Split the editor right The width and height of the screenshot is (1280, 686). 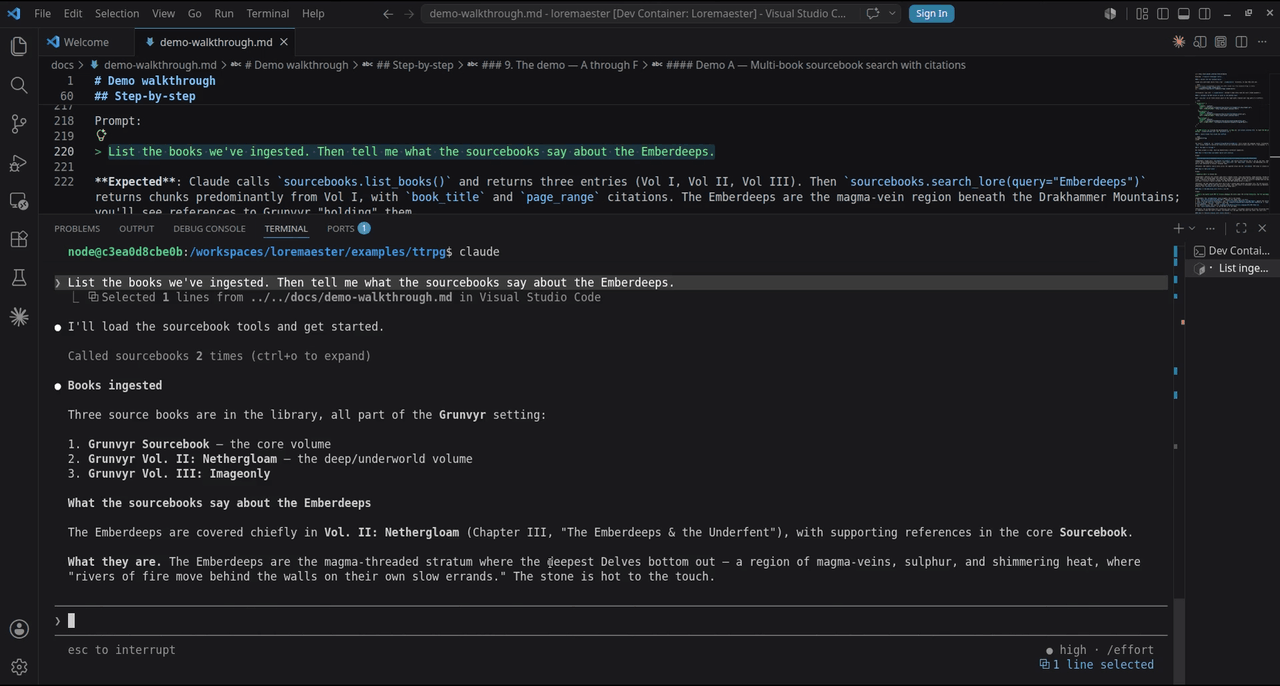(x=1241, y=42)
